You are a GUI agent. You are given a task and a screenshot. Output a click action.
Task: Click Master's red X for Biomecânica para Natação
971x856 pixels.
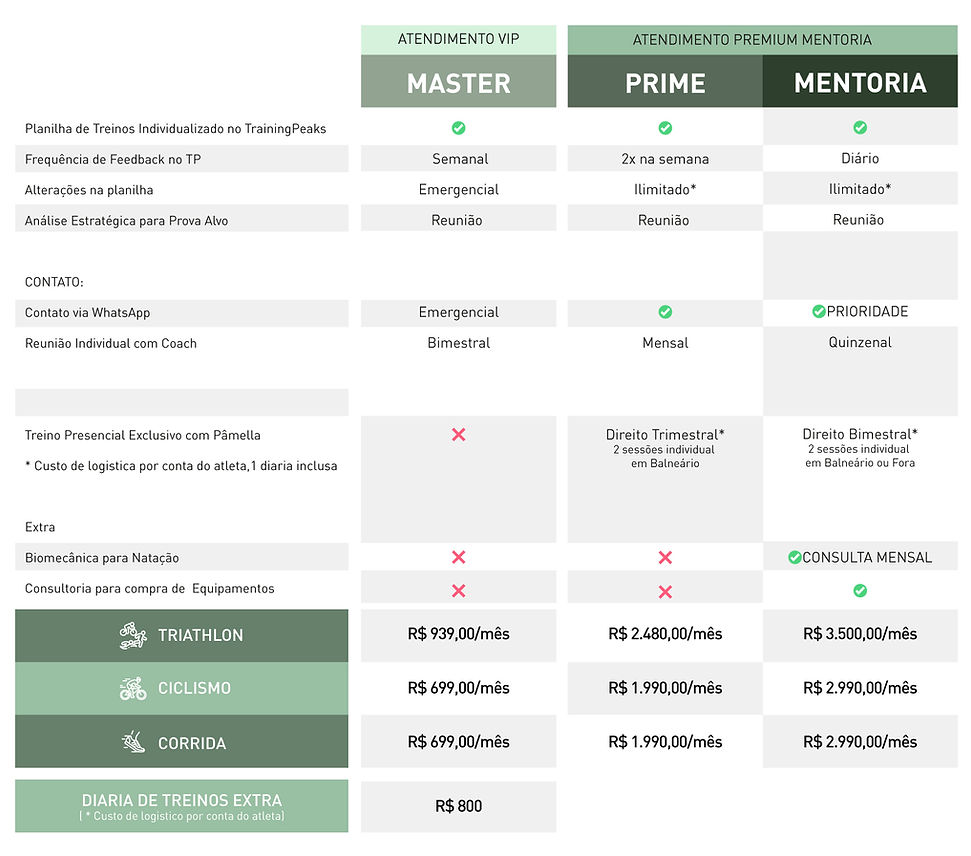(x=458, y=558)
